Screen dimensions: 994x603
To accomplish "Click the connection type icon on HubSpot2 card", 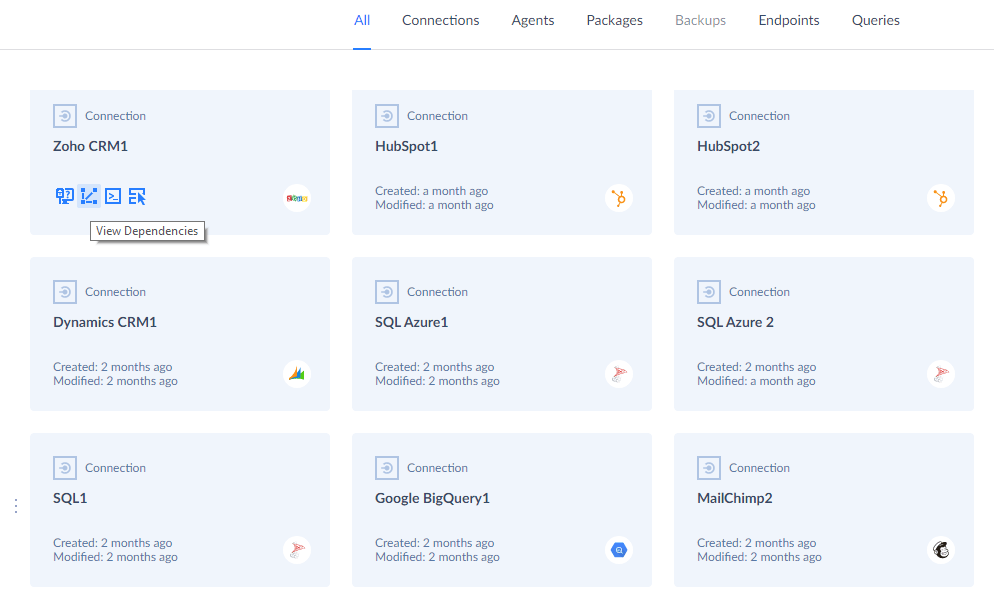I will pos(709,116).
